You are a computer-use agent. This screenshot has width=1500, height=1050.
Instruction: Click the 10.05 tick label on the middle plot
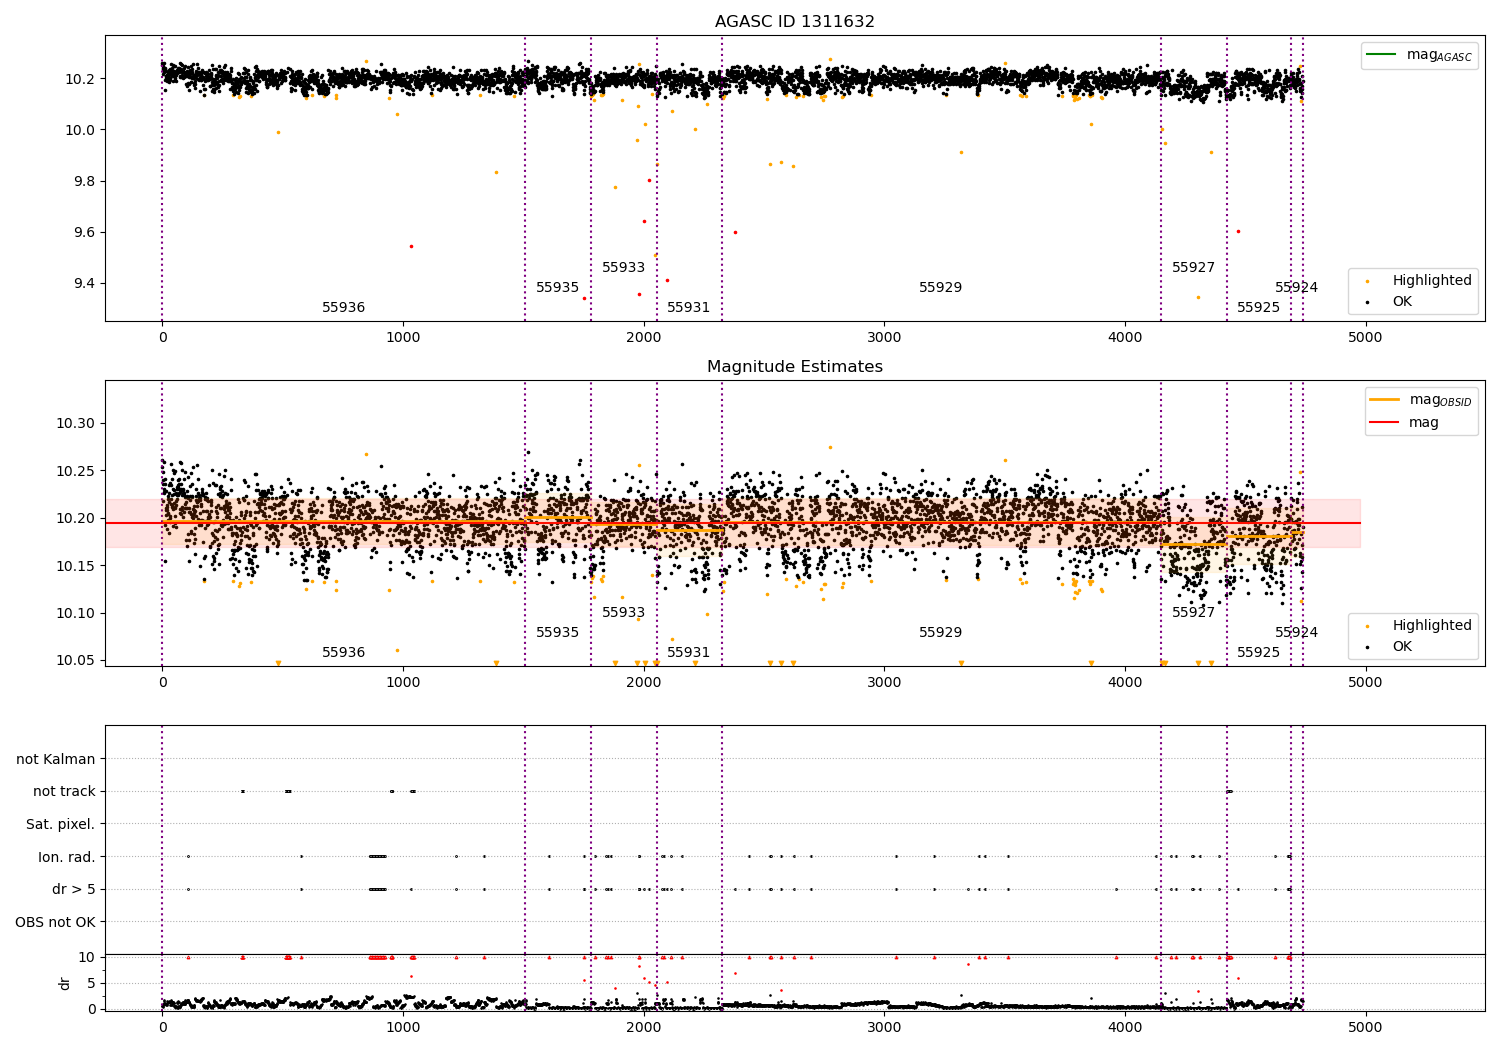(x=76, y=660)
